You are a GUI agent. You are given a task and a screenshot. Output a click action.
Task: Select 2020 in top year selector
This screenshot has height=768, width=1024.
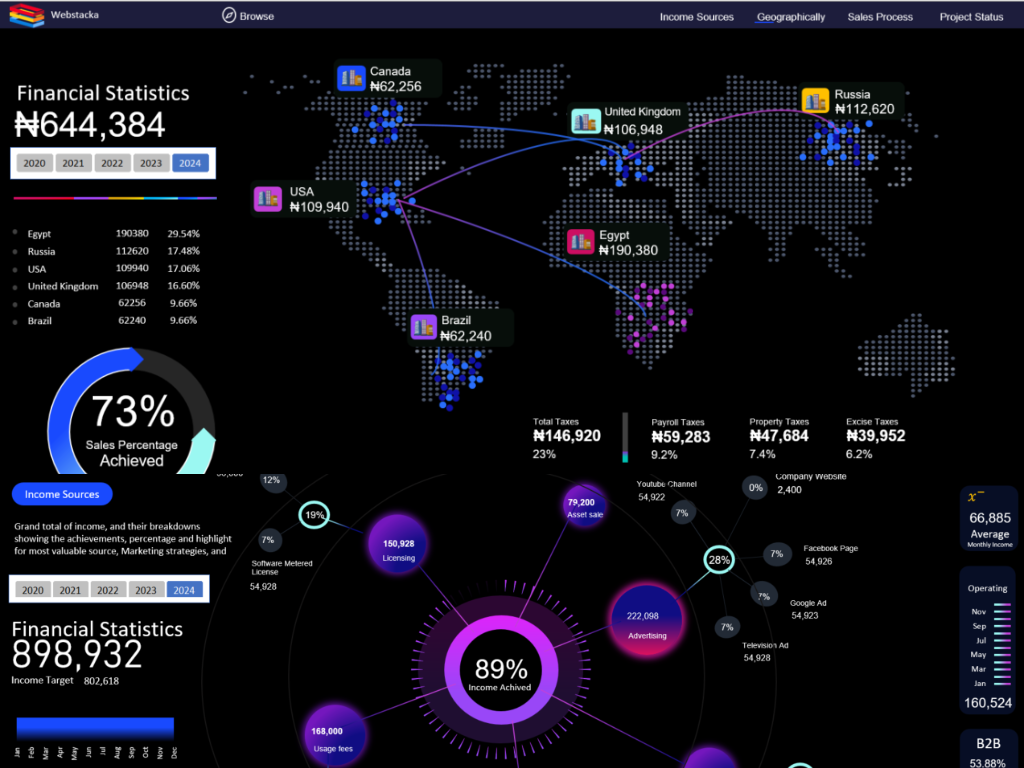[35, 163]
